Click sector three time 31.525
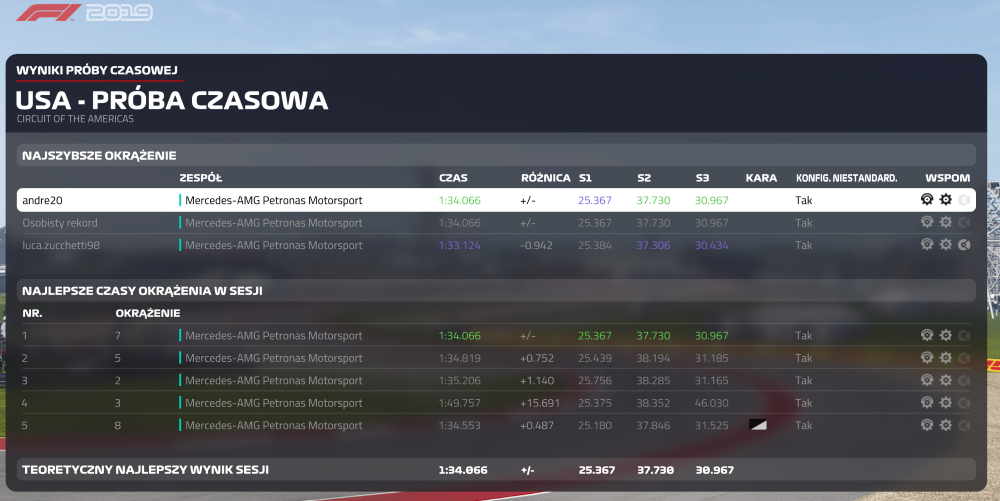The height and width of the screenshot is (501, 1000). (712, 425)
